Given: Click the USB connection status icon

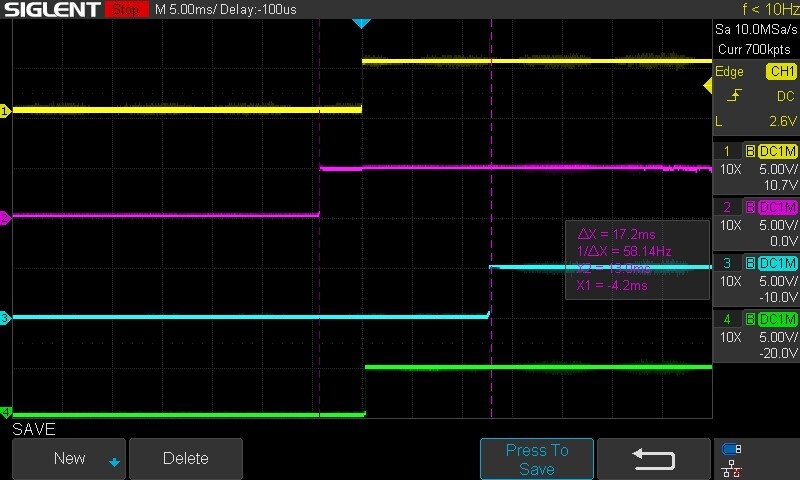Looking at the screenshot, I should [732, 449].
